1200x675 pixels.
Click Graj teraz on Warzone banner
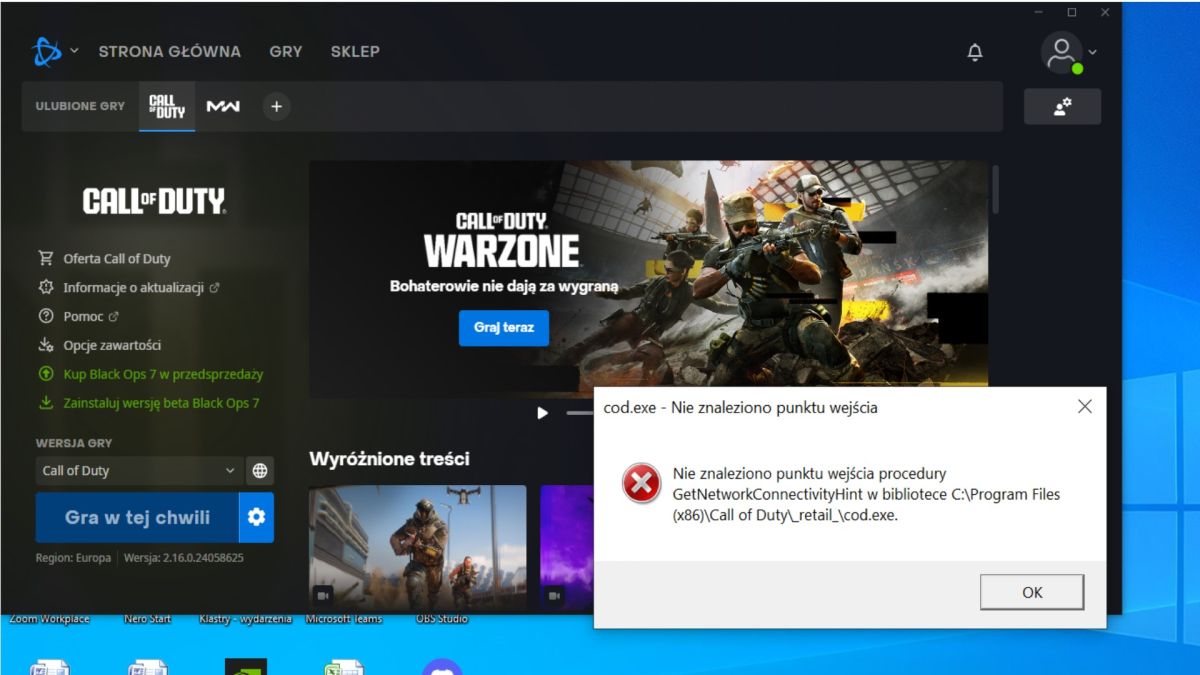504,328
